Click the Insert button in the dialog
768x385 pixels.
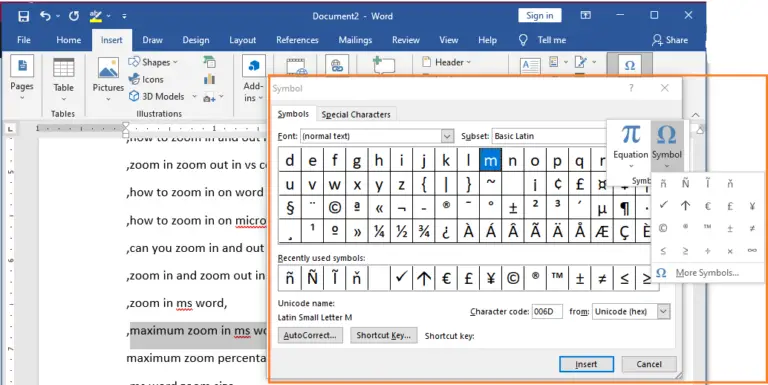click(586, 364)
